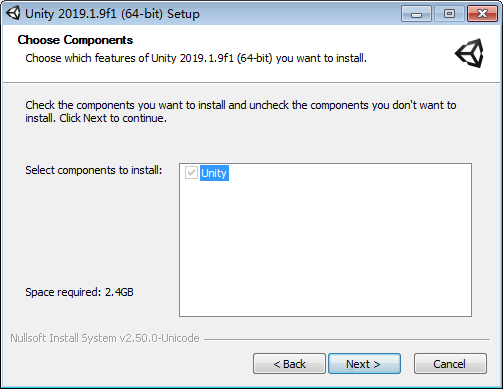Click the Check the components instruction text
The height and width of the screenshot is (389, 503).
(241, 111)
